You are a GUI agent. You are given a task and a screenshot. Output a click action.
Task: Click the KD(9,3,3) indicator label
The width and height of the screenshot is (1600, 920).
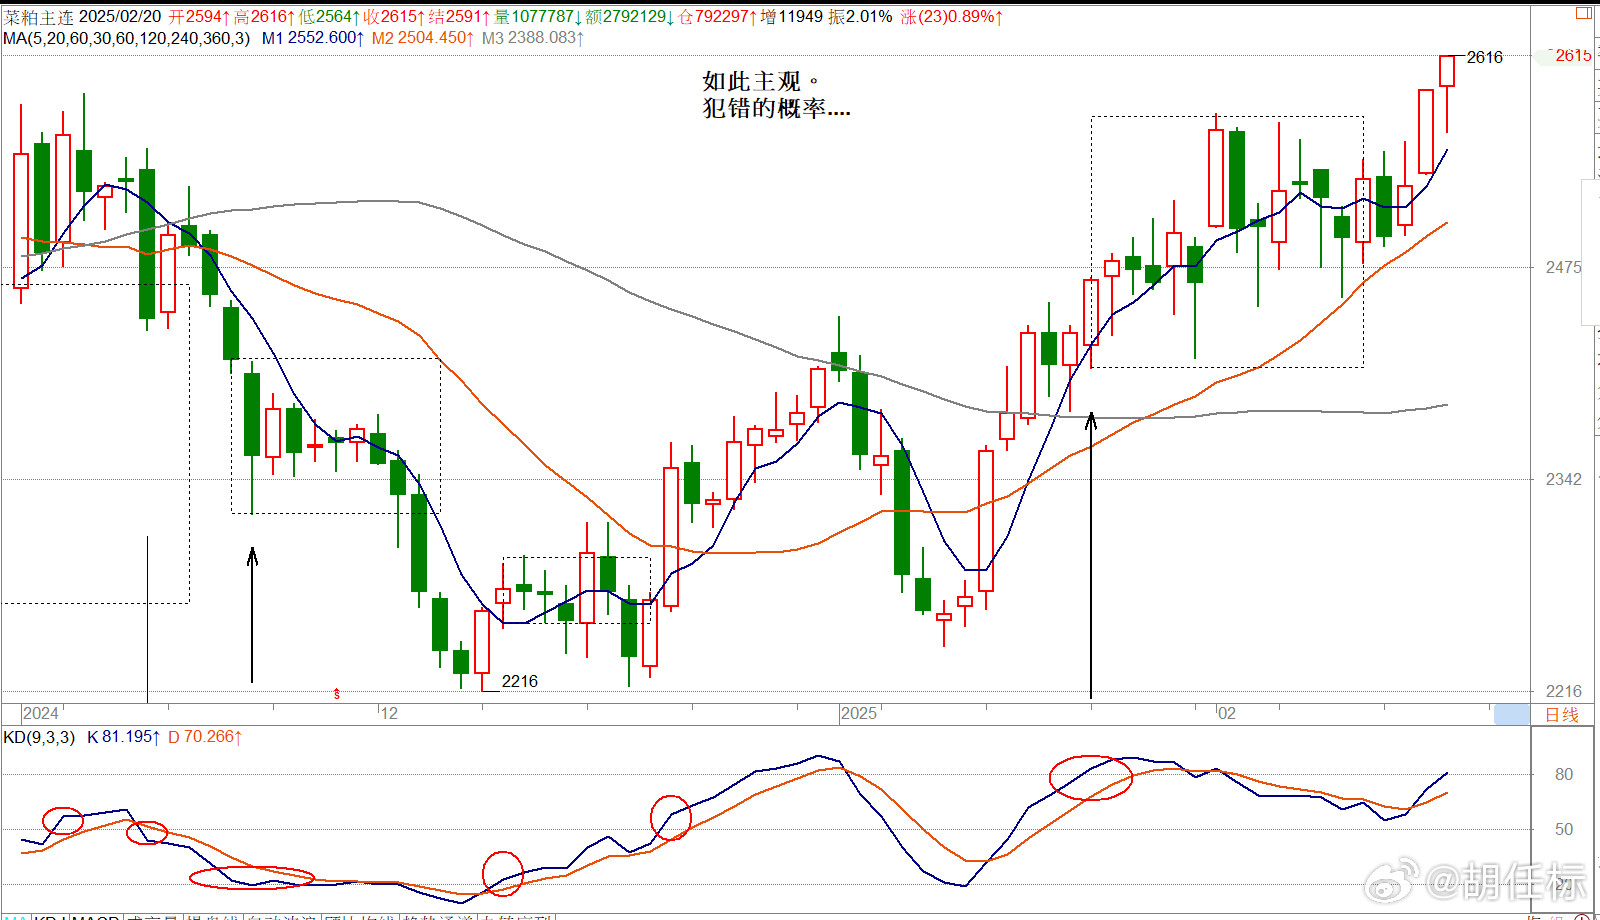click(39, 737)
